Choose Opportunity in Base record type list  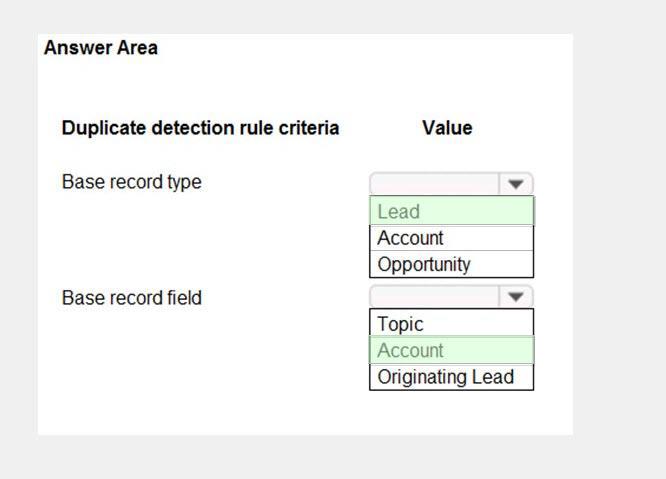tap(452, 264)
